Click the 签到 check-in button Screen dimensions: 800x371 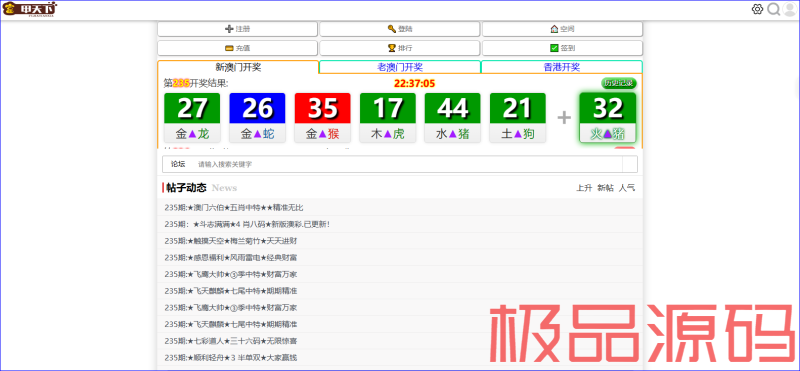(562, 48)
